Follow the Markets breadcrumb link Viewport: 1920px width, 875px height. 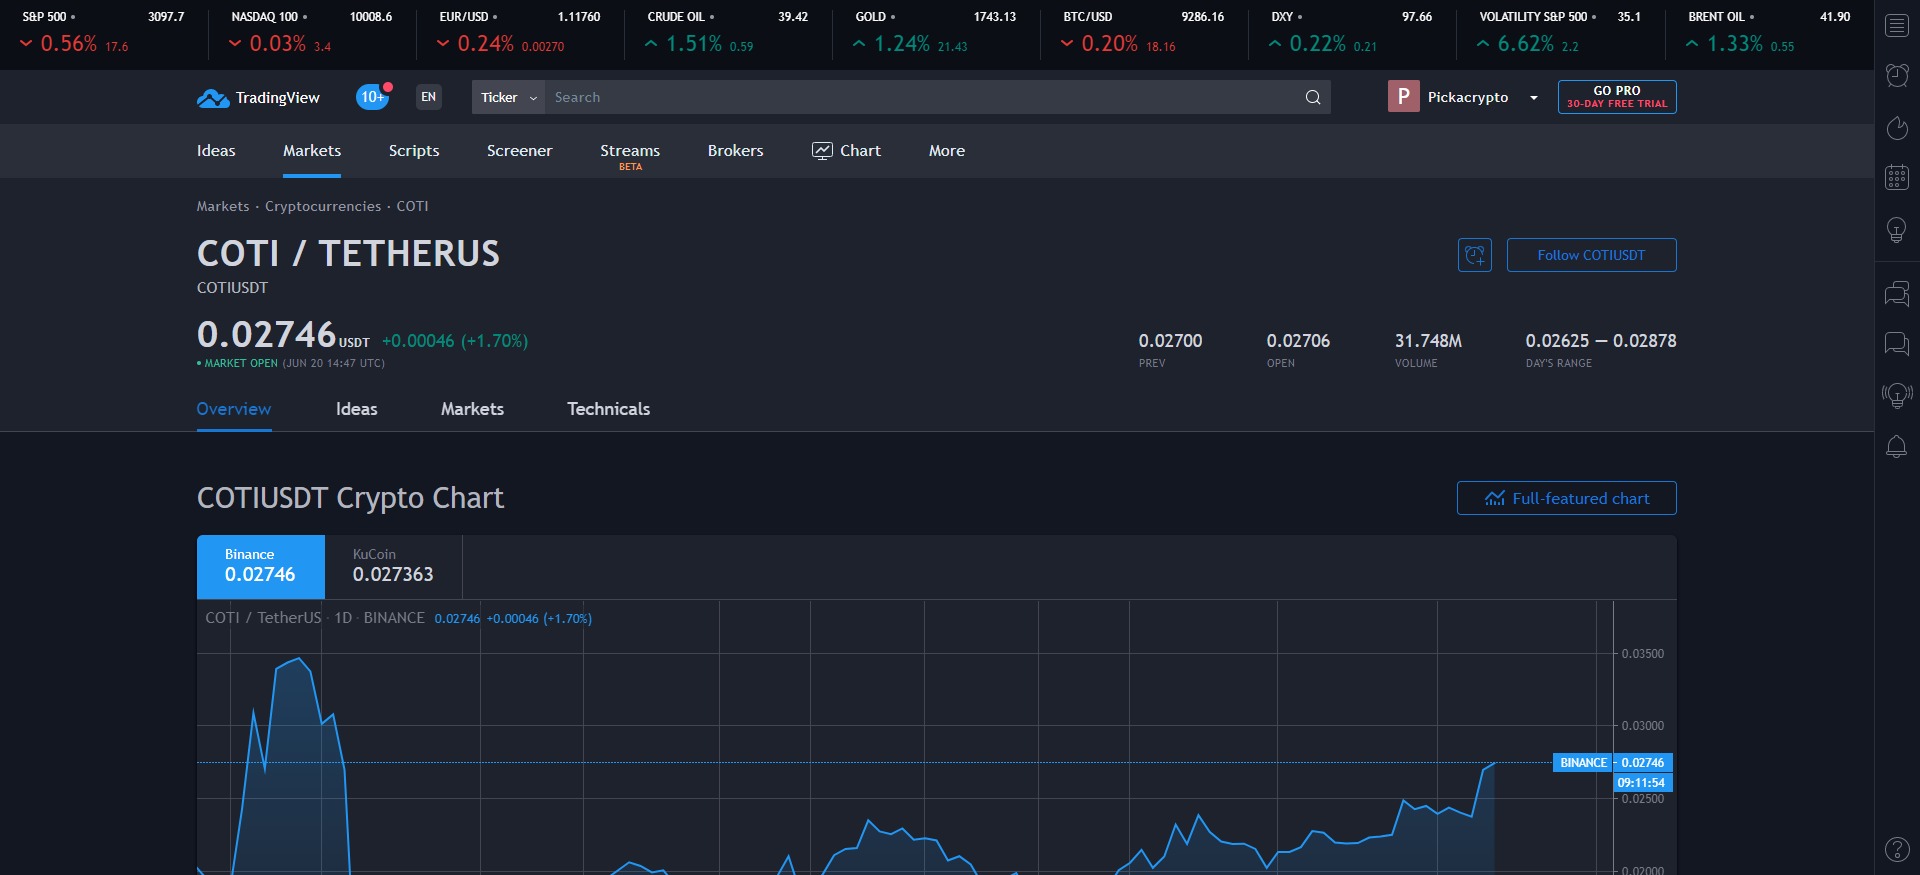point(223,206)
